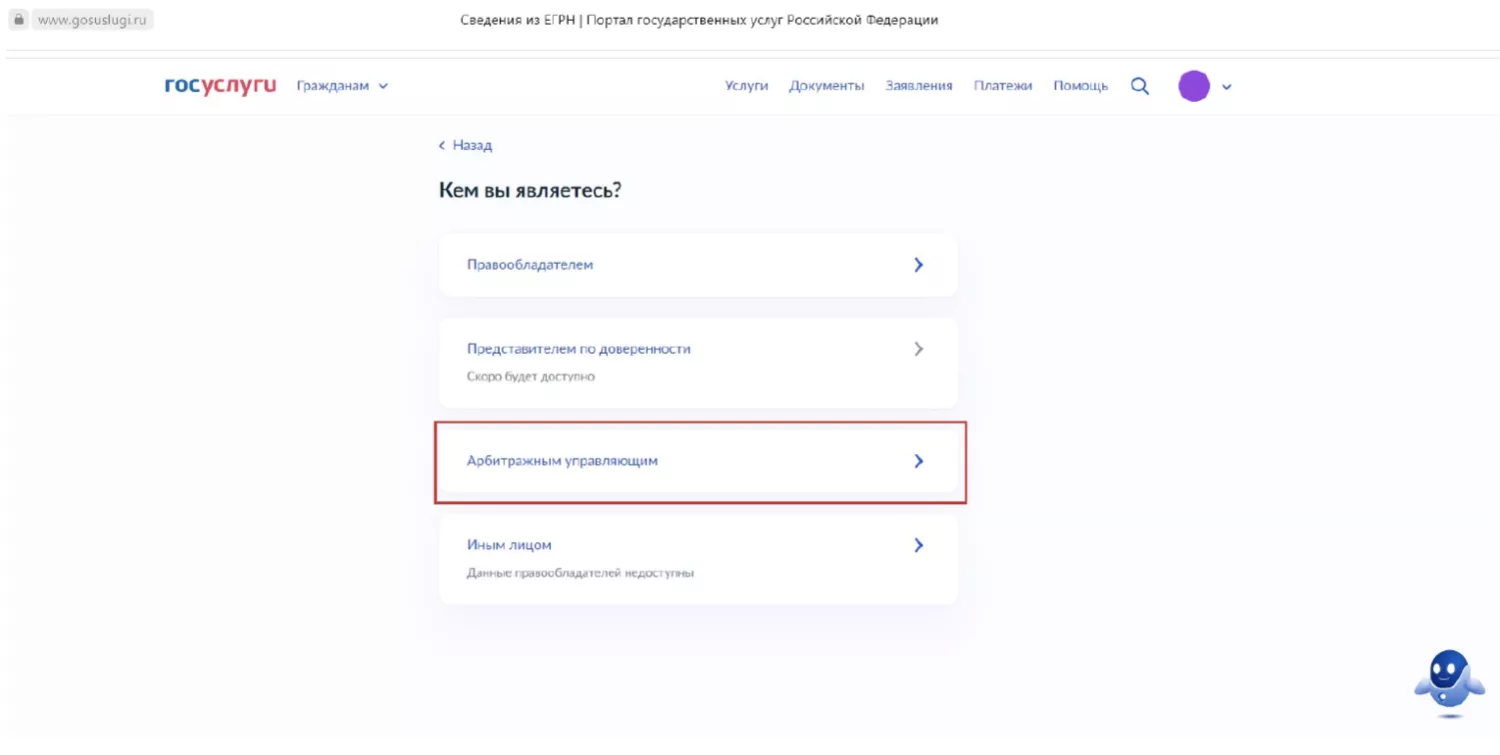This screenshot has width=1500, height=755.
Task: Click the purple user avatar
Action: (1194, 86)
